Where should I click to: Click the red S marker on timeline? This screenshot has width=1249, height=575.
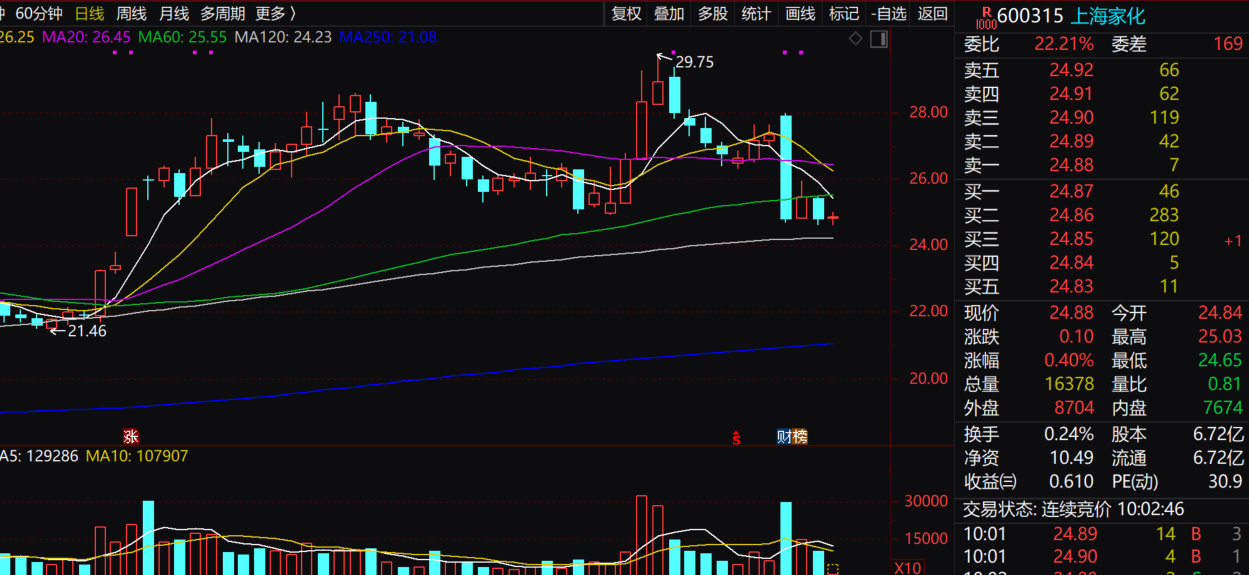click(736, 437)
